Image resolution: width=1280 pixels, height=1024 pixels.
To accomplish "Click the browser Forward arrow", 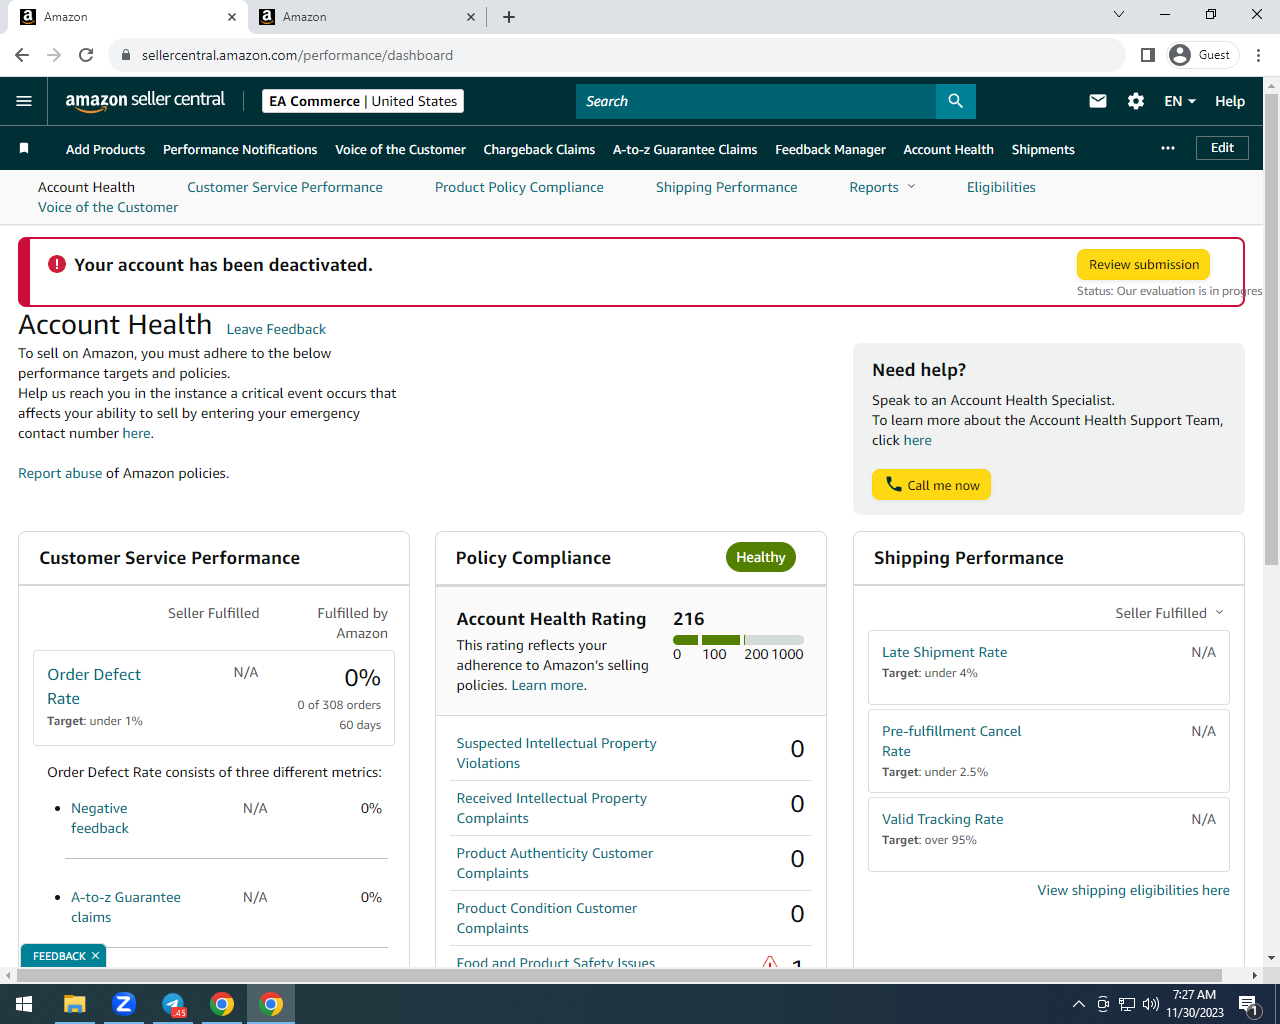I will pyautogui.click(x=54, y=55).
